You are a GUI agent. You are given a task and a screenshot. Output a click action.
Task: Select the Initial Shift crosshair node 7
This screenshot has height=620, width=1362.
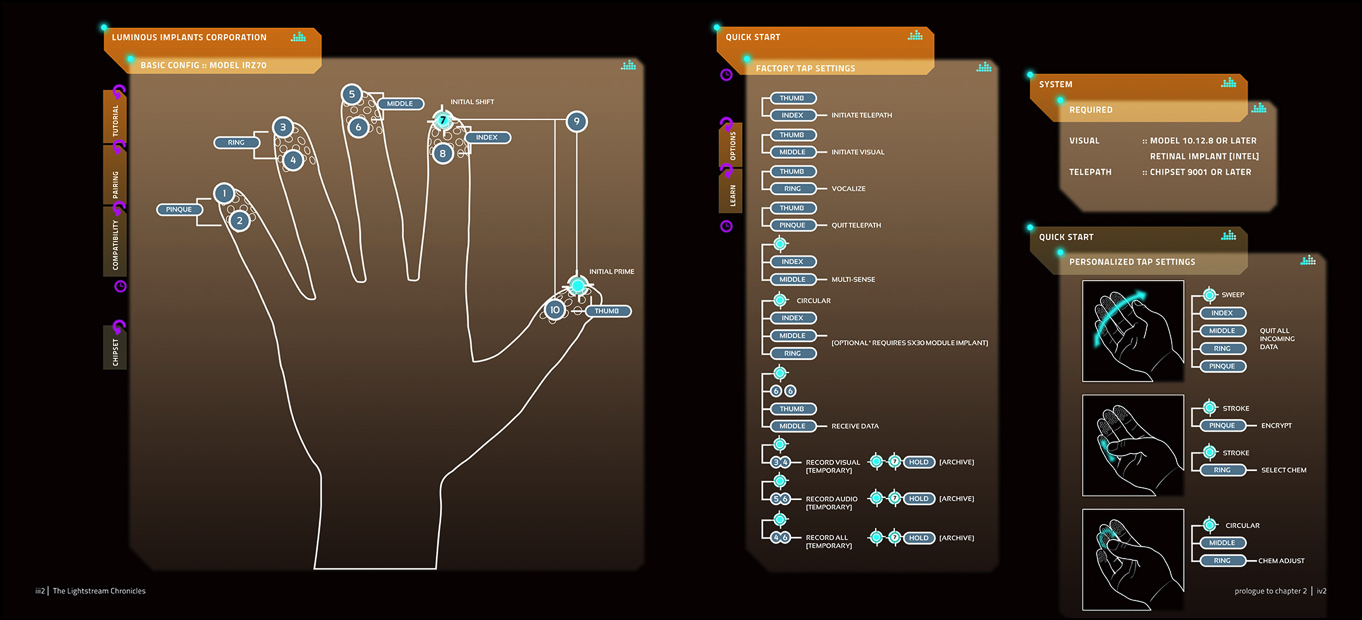click(442, 120)
